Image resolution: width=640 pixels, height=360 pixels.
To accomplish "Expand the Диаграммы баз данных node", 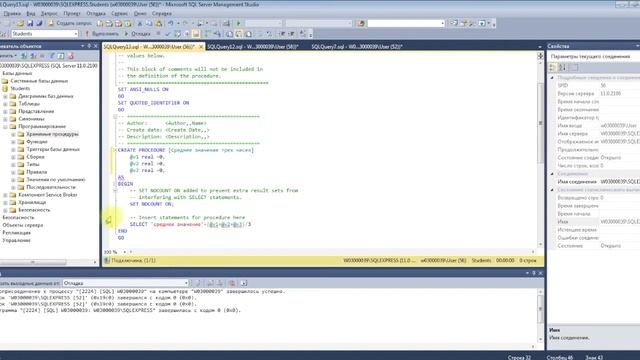I will tap(5, 96).
